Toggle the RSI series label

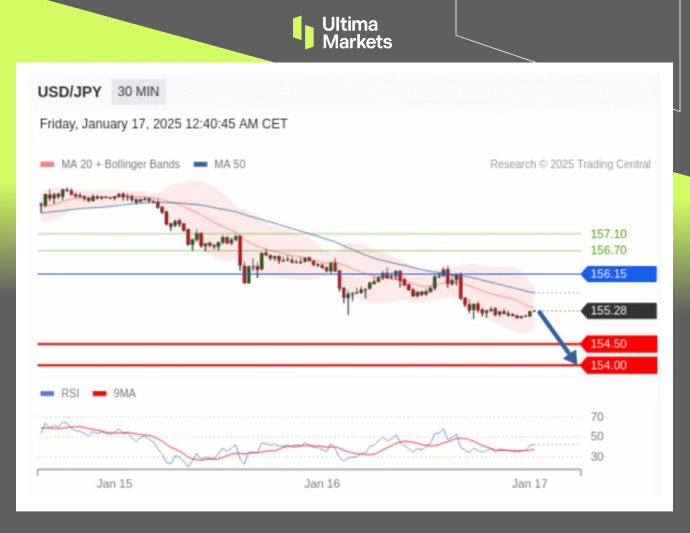point(68,393)
